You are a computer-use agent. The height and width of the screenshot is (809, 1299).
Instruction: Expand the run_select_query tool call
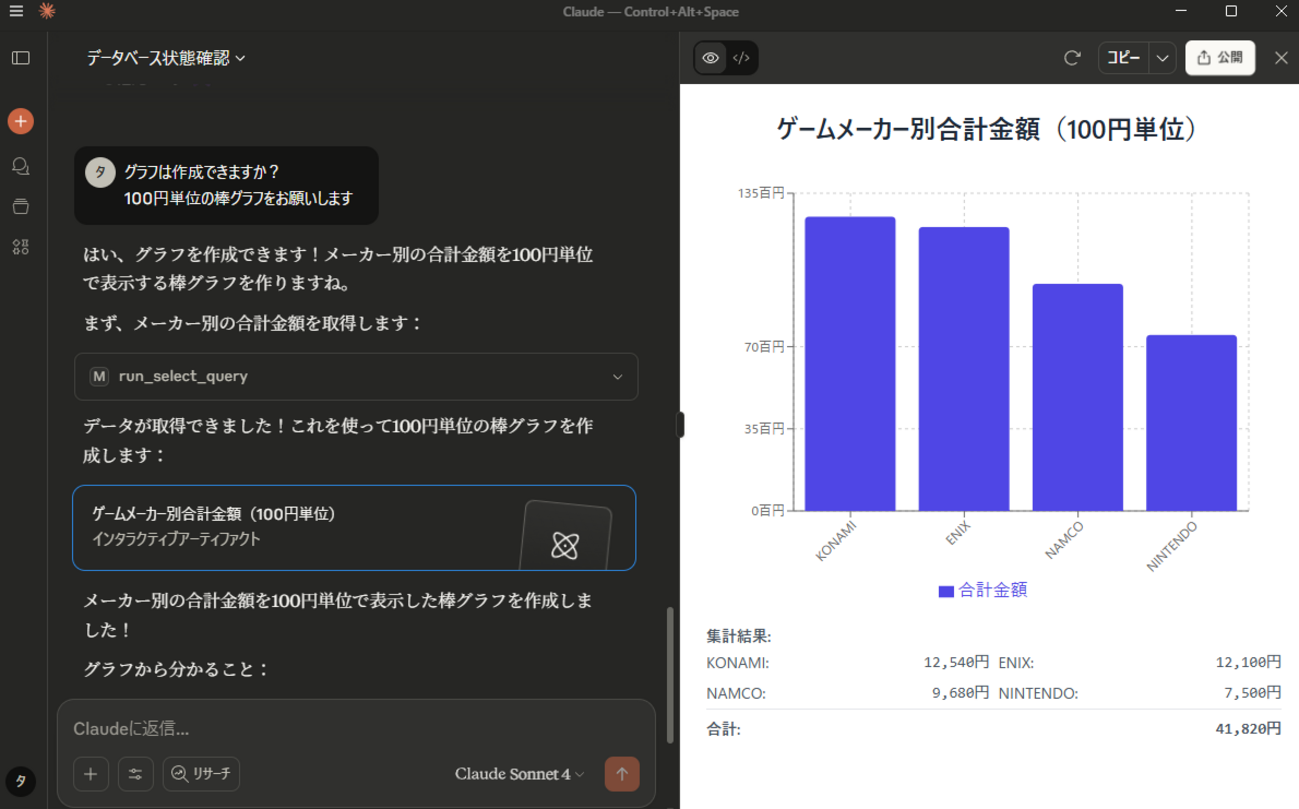[x=356, y=377]
